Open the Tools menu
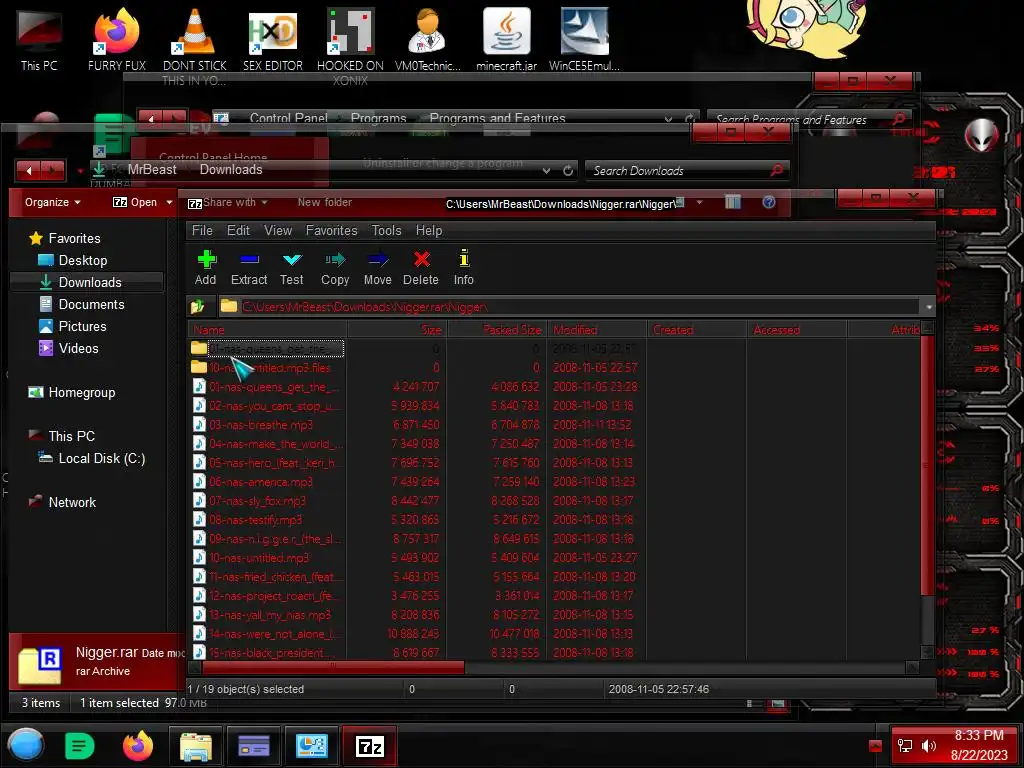 pos(387,231)
